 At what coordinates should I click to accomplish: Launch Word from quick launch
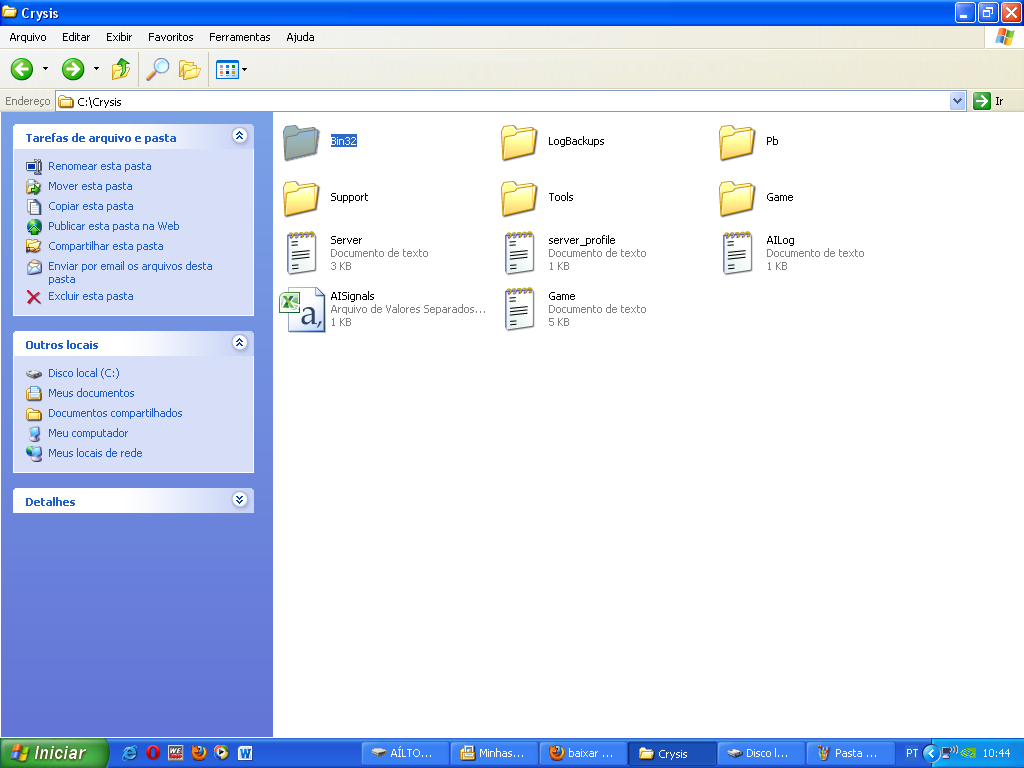pos(245,753)
